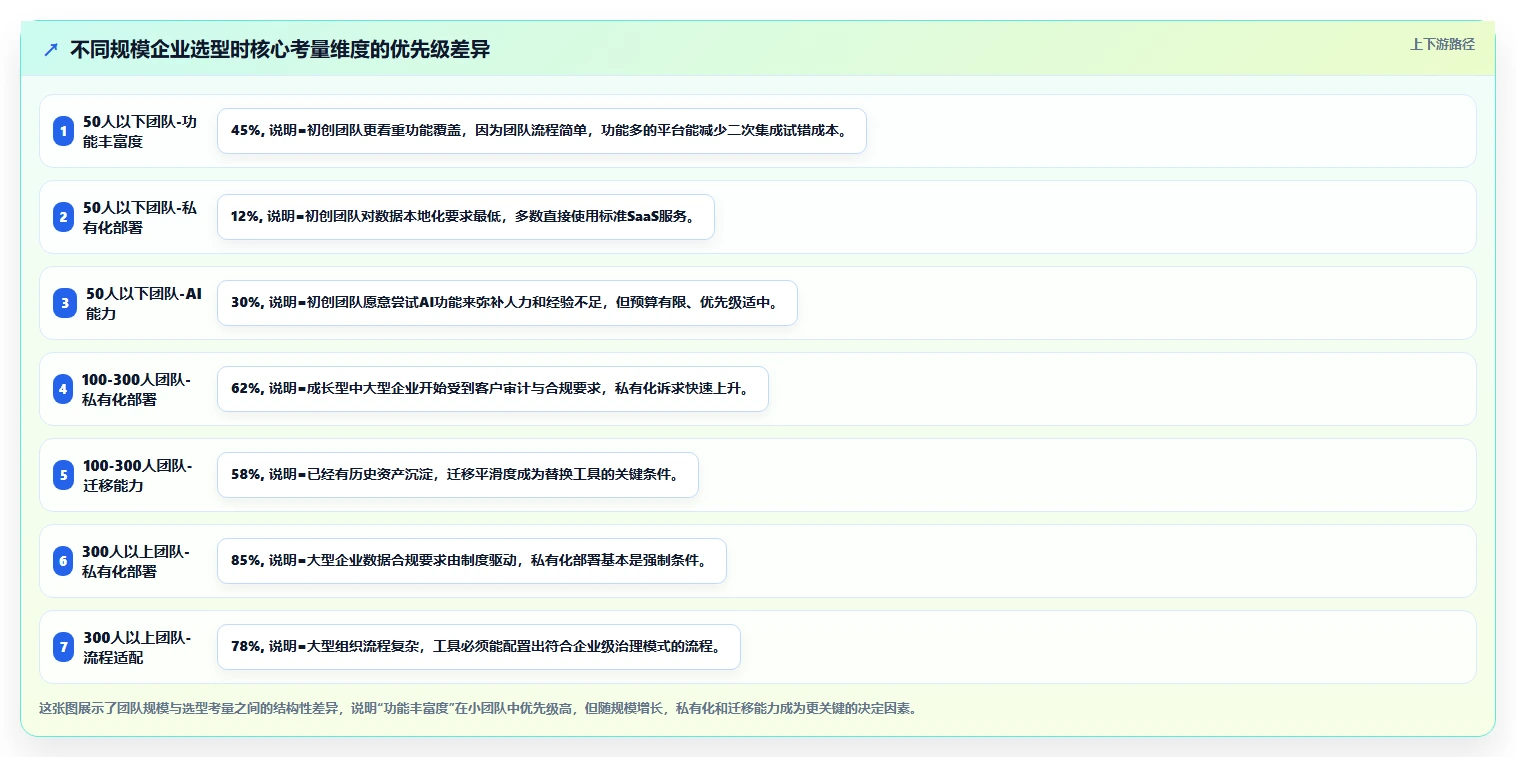Select the number 2 badge
This screenshot has height=757, width=1516.
click(64, 217)
